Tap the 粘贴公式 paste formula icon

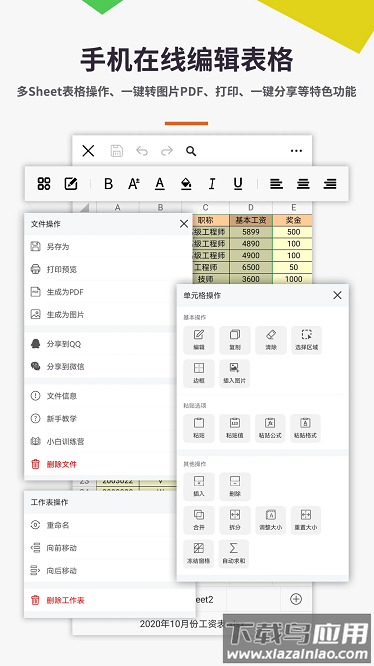click(x=270, y=428)
